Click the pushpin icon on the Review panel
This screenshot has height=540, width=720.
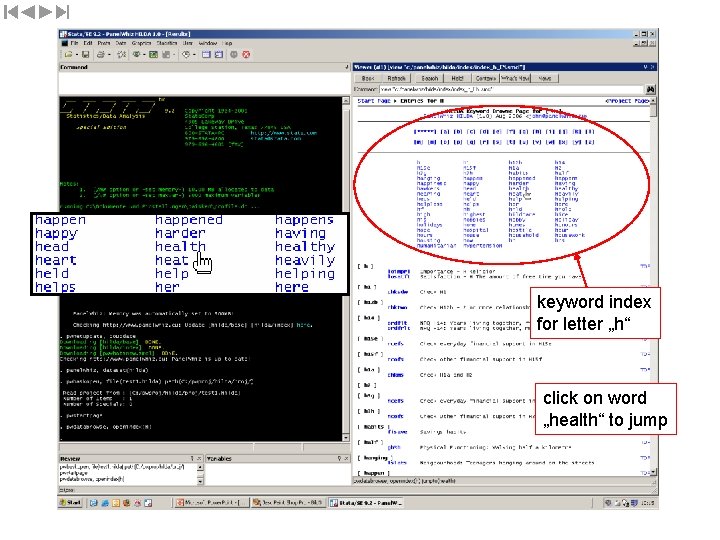(192, 458)
